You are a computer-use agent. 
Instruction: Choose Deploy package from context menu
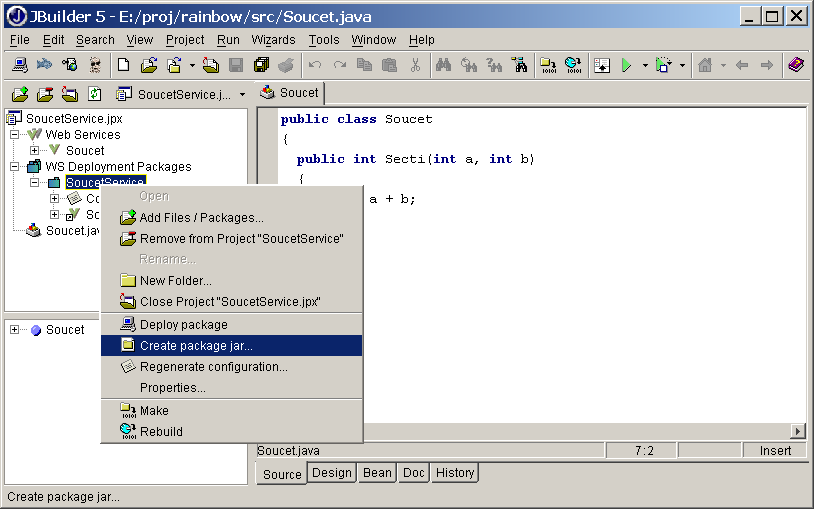(x=232, y=324)
